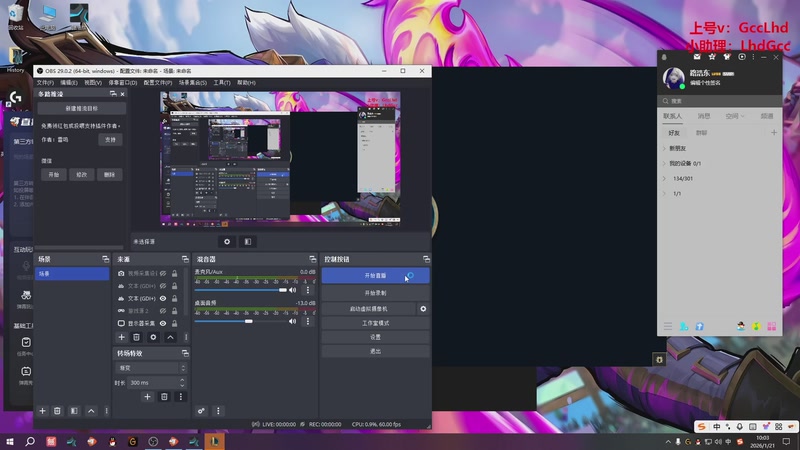Hide the 显示器采集 source

(163, 323)
